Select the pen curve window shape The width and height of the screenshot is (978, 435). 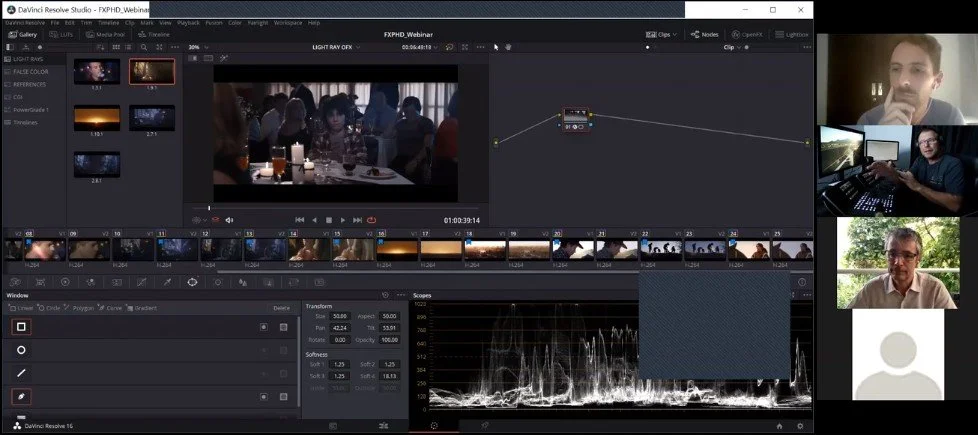(21, 396)
